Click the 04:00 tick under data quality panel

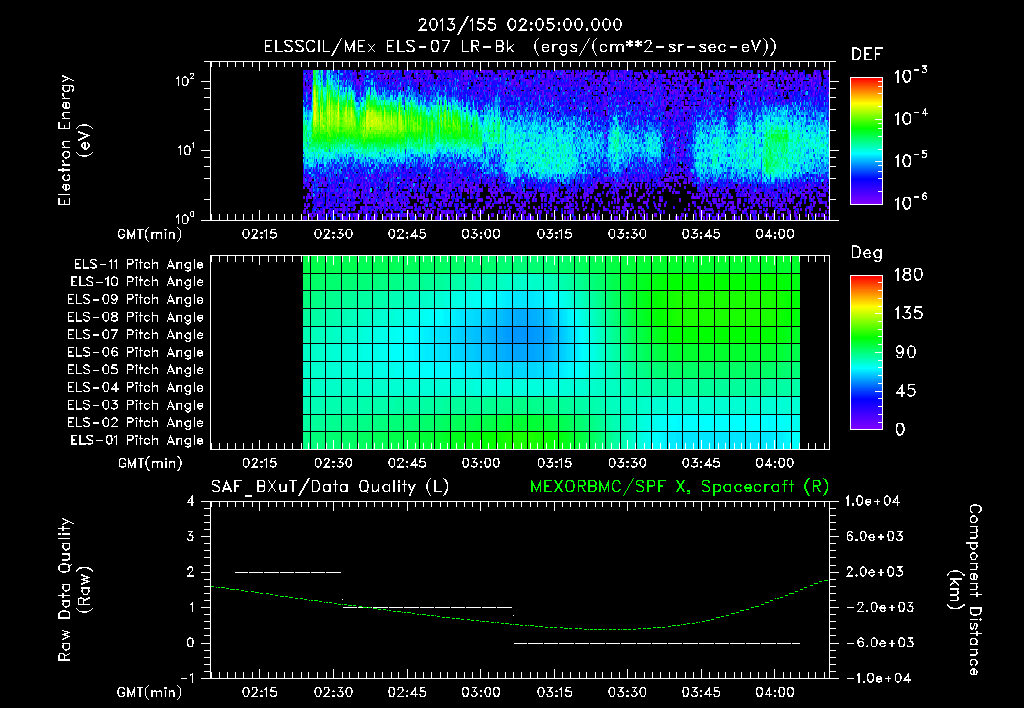pos(775,692)
